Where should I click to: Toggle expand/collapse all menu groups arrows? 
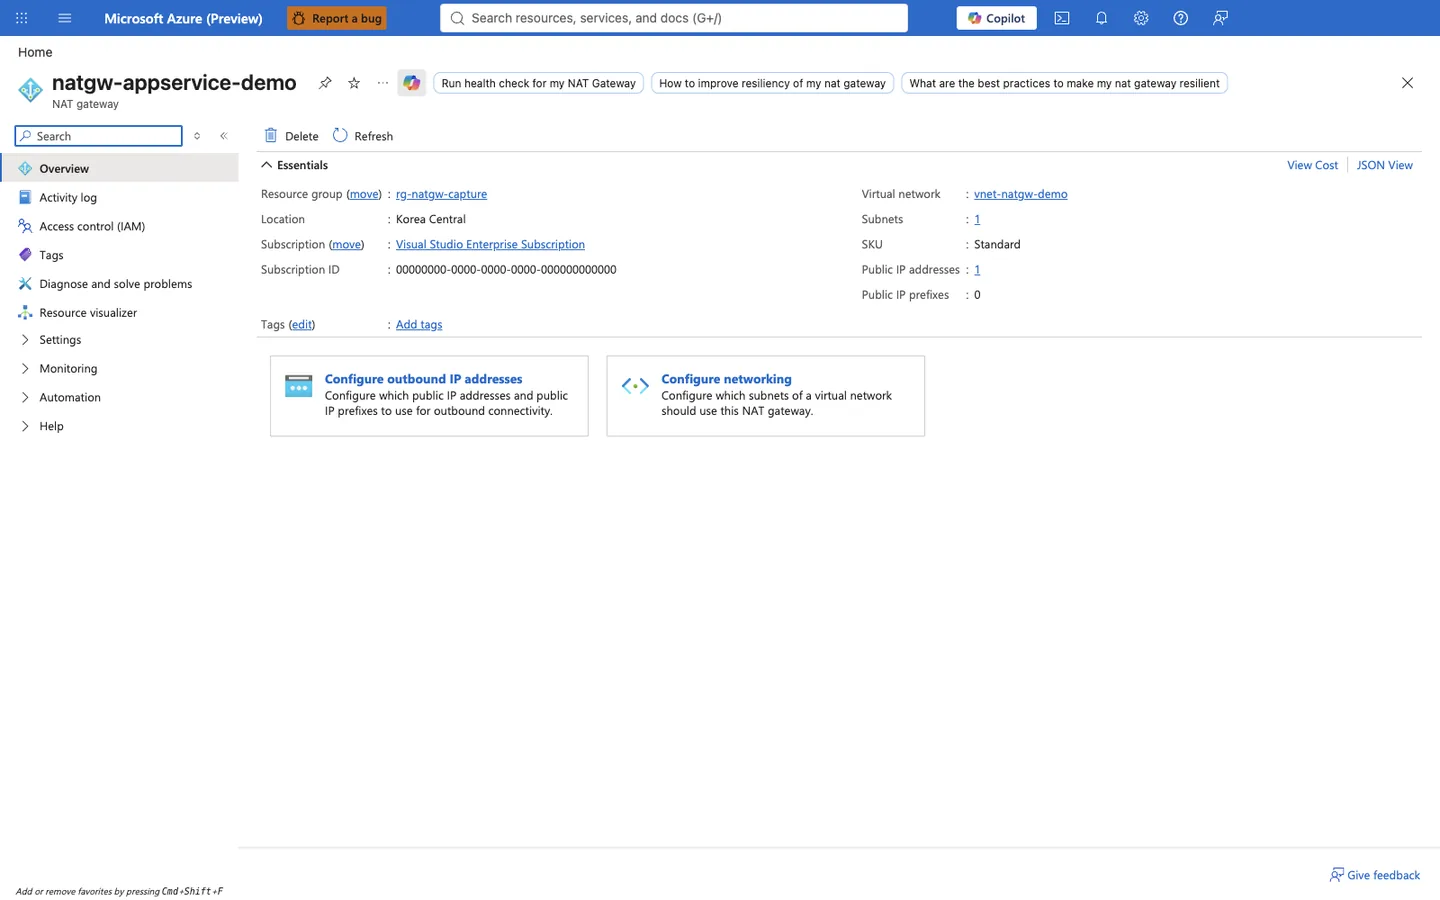[197, 136]
